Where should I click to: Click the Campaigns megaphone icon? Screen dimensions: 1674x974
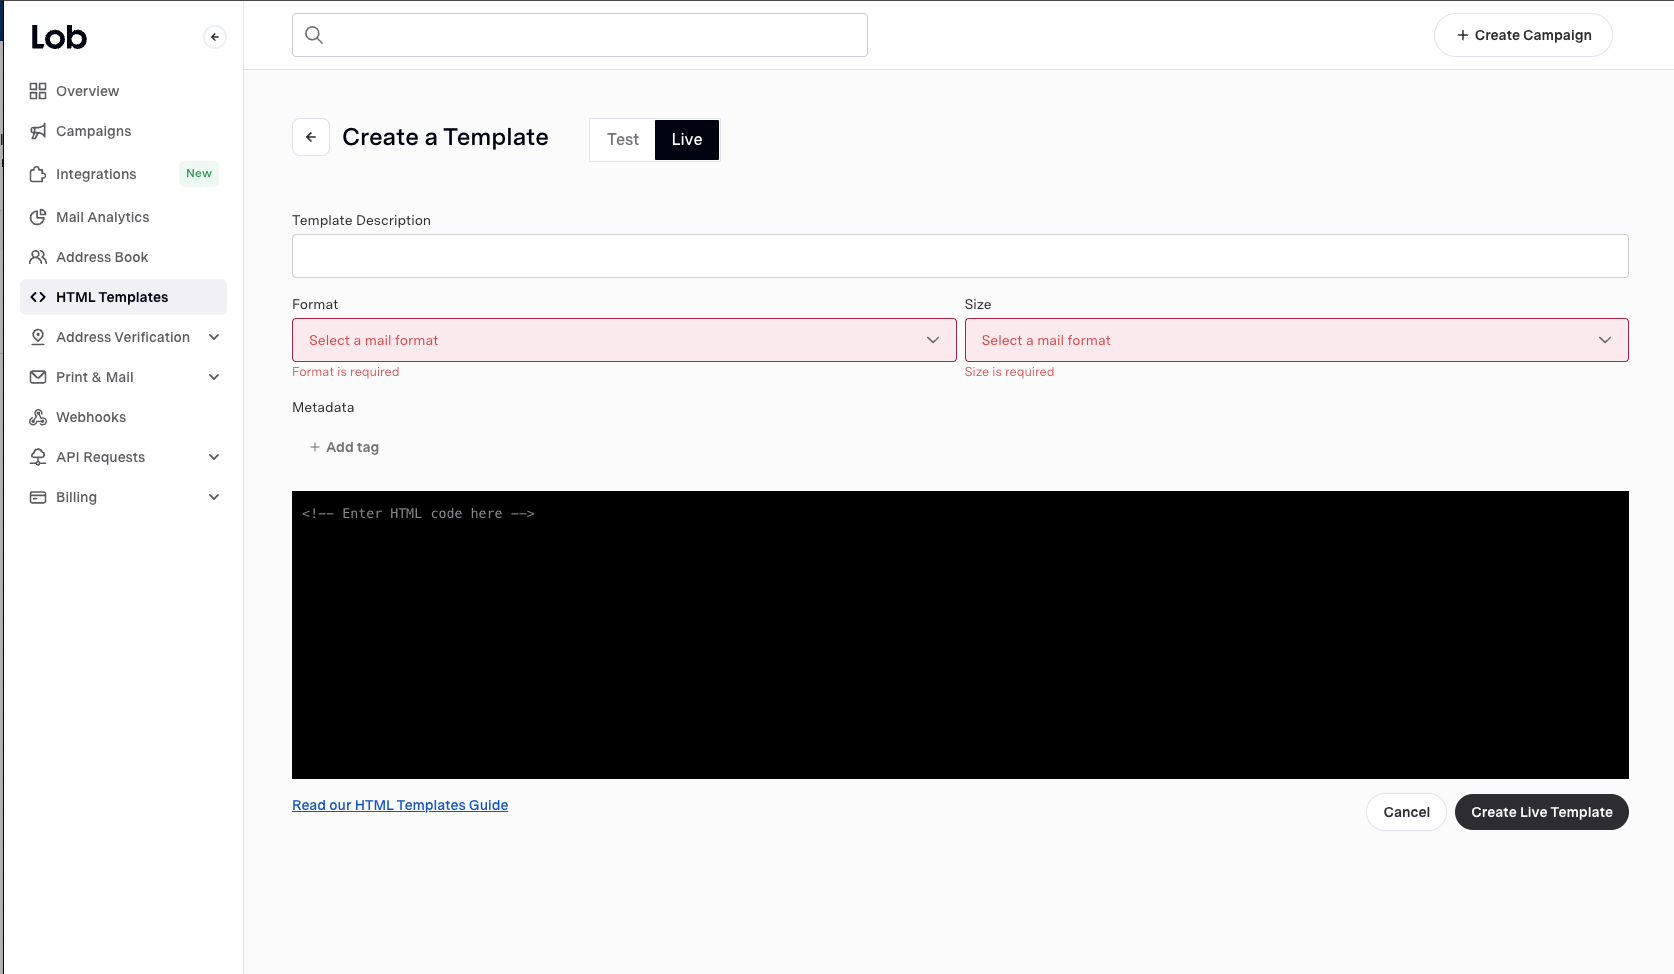point(38,131)
